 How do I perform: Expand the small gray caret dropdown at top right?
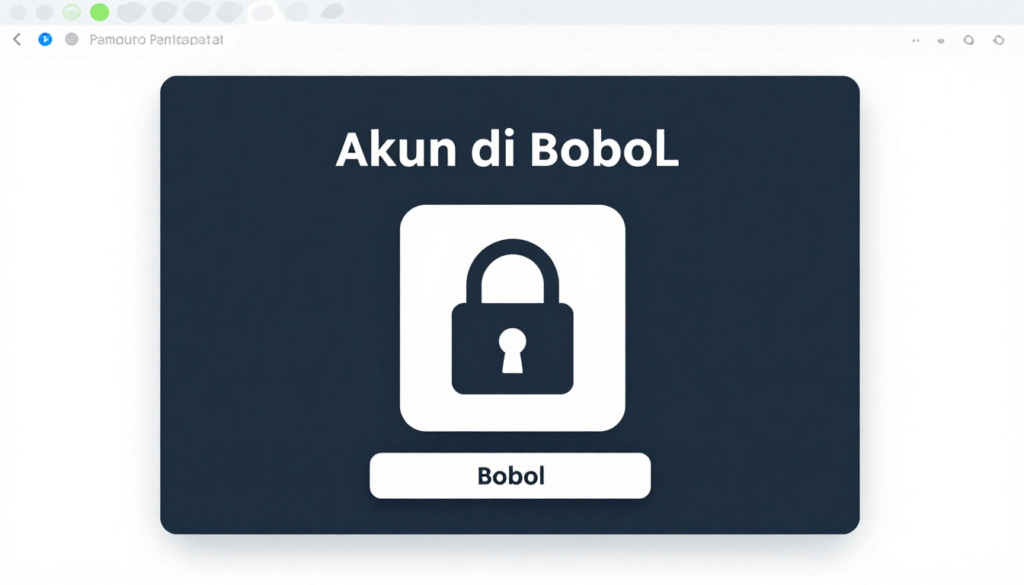coord(941,41)
